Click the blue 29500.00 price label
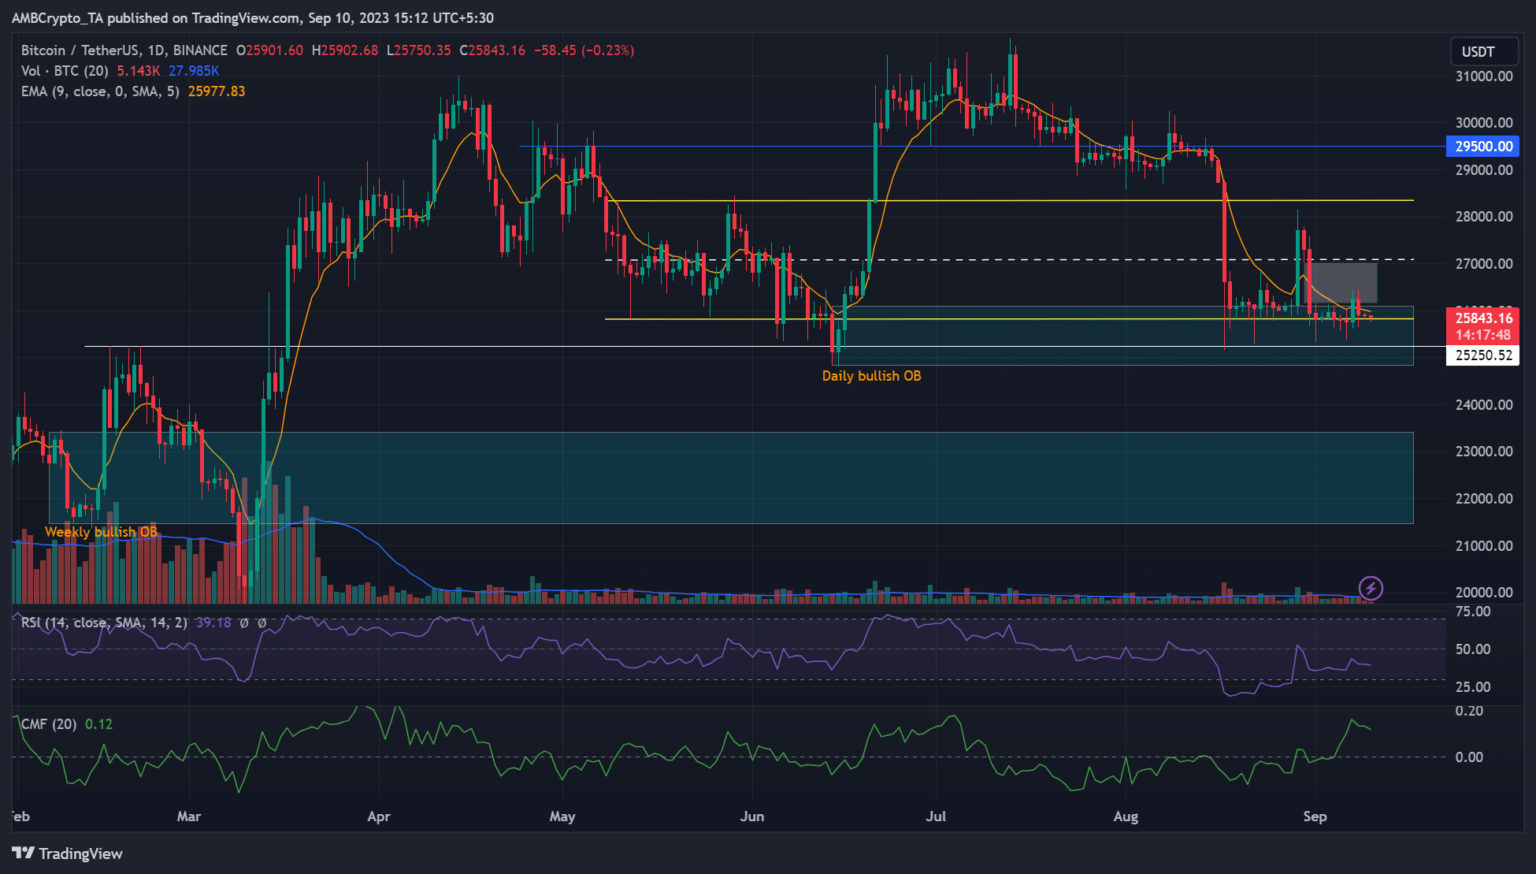This screenshot has width=1536, height=874. click(x=1482, y=147)
